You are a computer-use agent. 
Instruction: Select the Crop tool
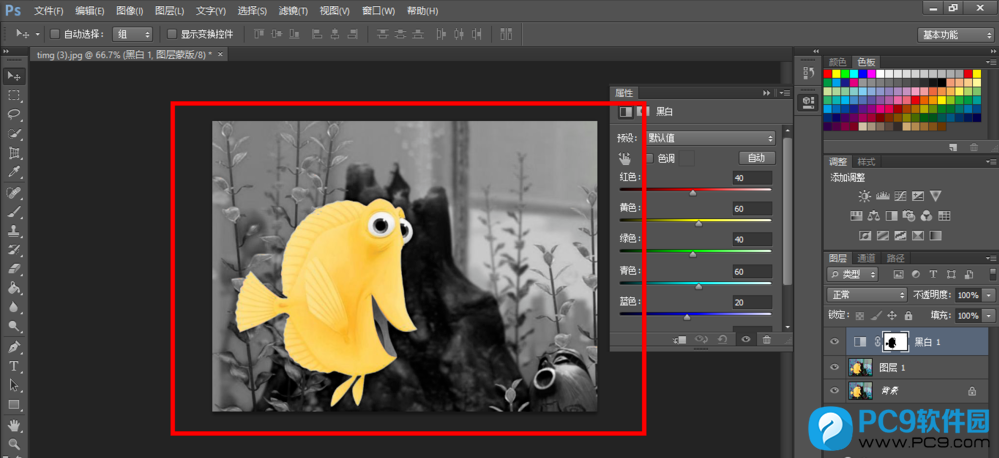(x=14, y=154)
